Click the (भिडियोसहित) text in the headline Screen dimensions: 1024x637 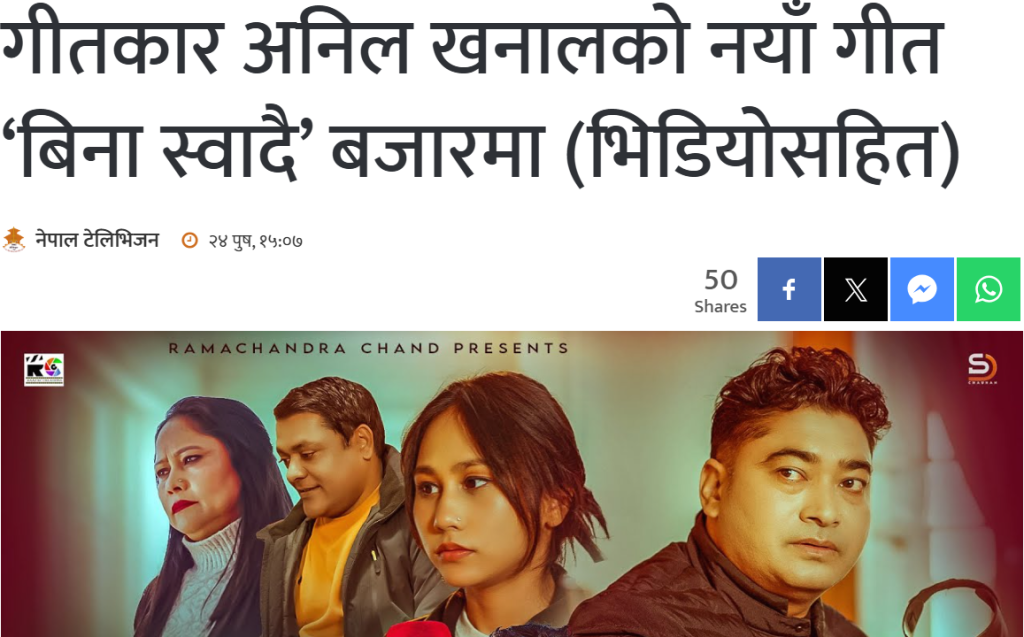click(x=762, y=149)
